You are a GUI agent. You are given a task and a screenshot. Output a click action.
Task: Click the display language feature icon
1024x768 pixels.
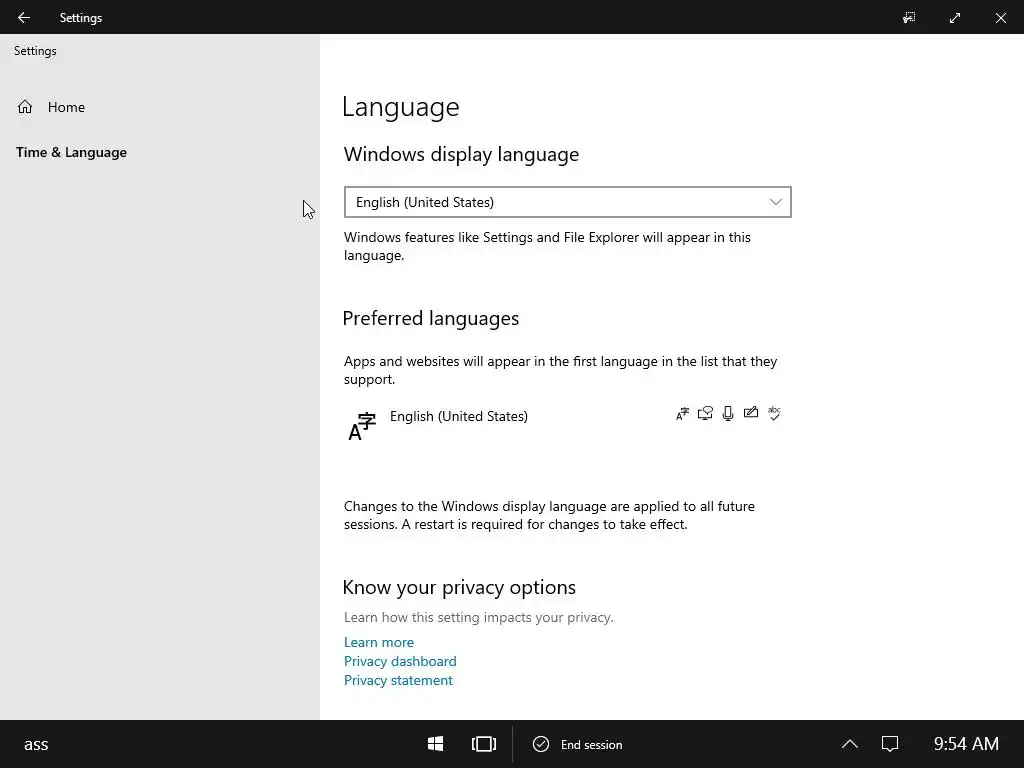(x=682, y=413)
